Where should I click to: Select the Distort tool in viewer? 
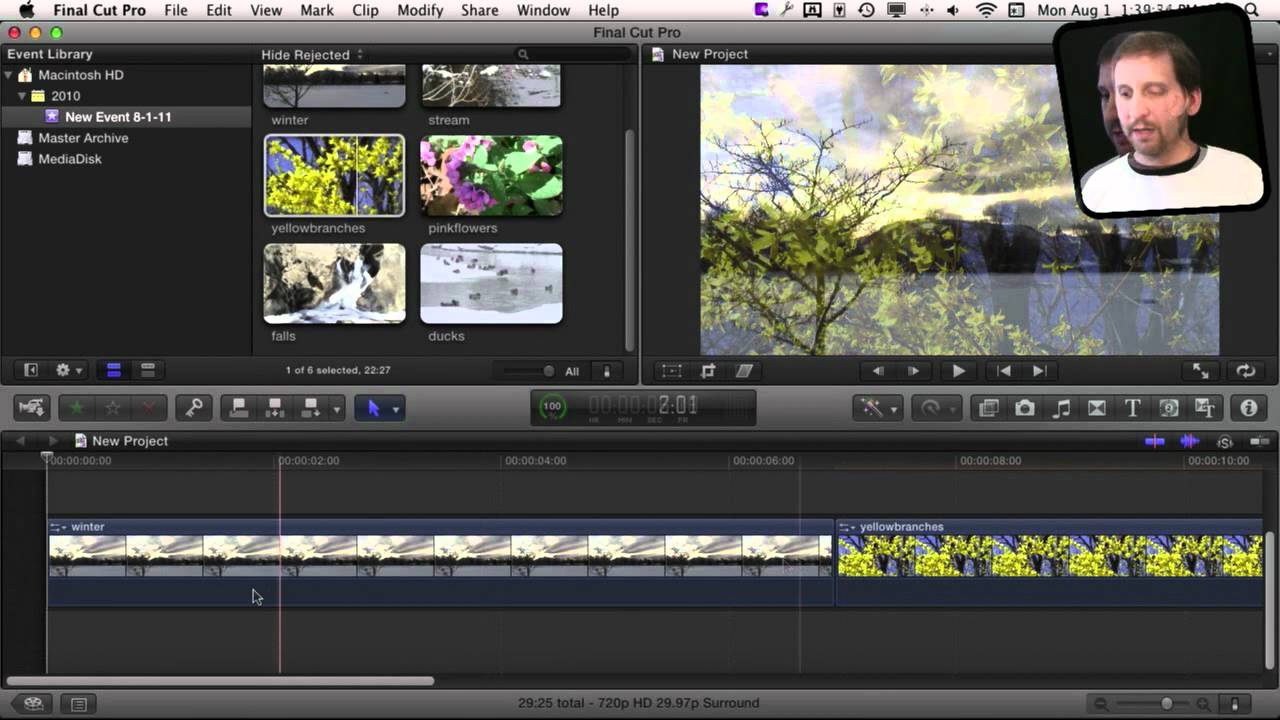pos(744,371)
